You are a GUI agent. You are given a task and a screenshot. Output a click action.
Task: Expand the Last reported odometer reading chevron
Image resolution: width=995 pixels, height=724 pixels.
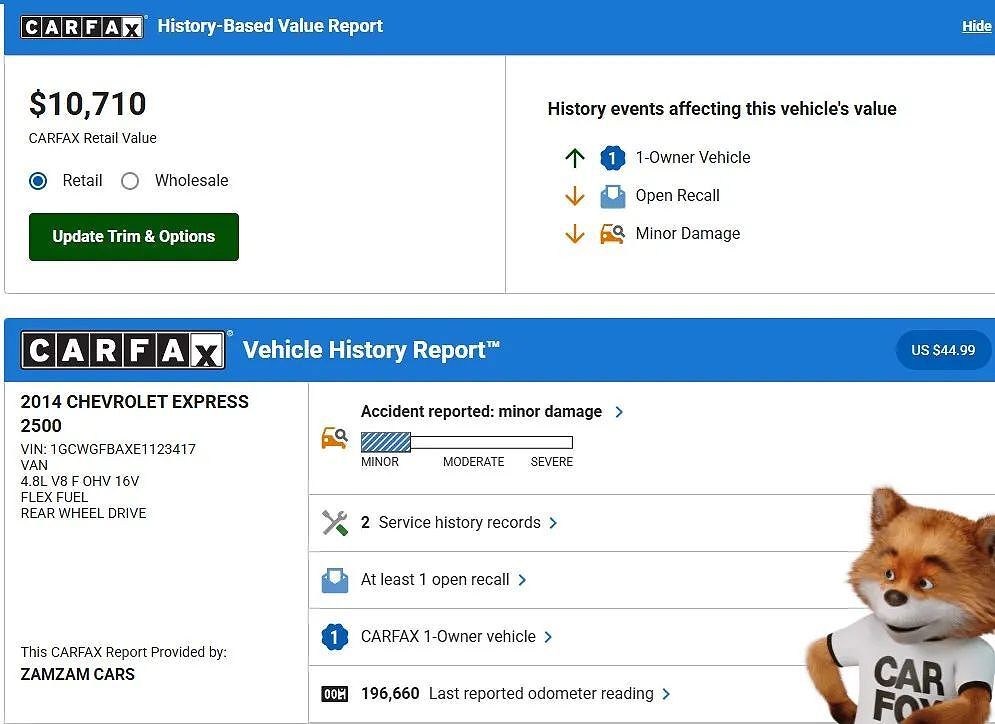coord(667,694)
